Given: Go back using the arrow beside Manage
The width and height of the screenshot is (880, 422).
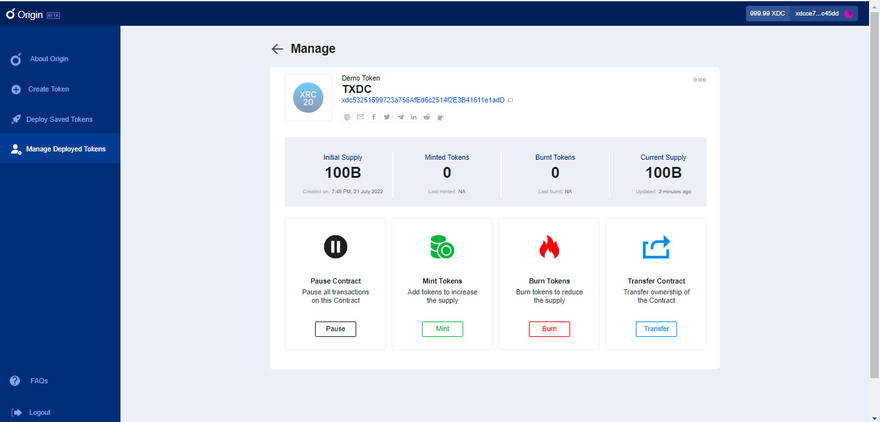Looking at the screenshot, I should pos(277,49).
